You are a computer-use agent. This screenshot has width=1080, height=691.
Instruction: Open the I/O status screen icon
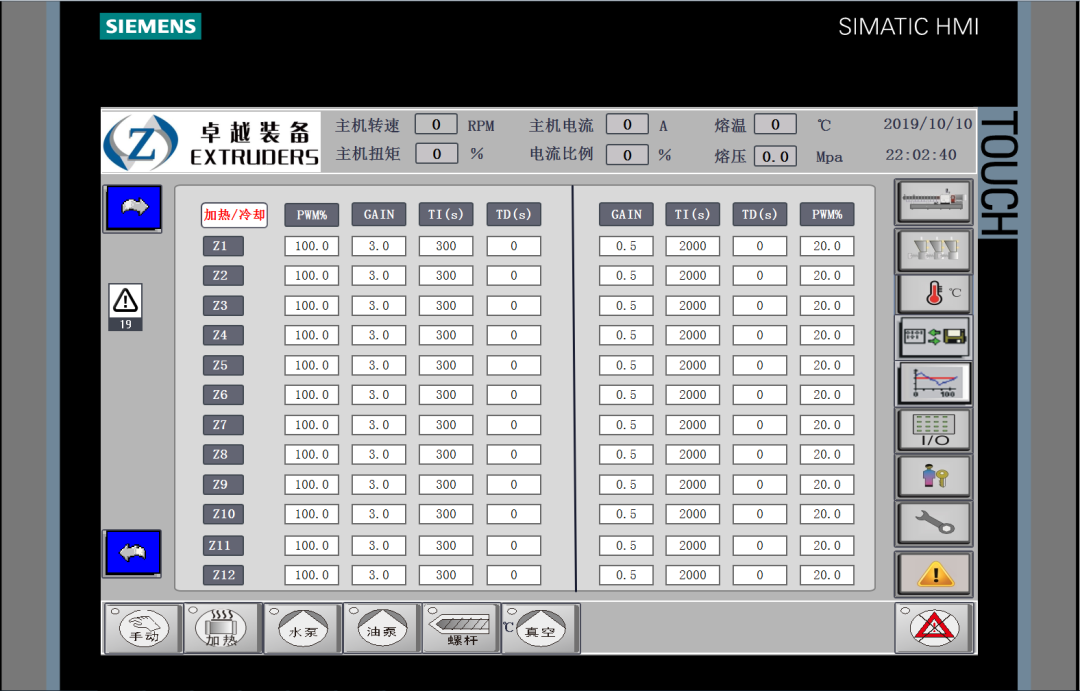tap(933, 430)
